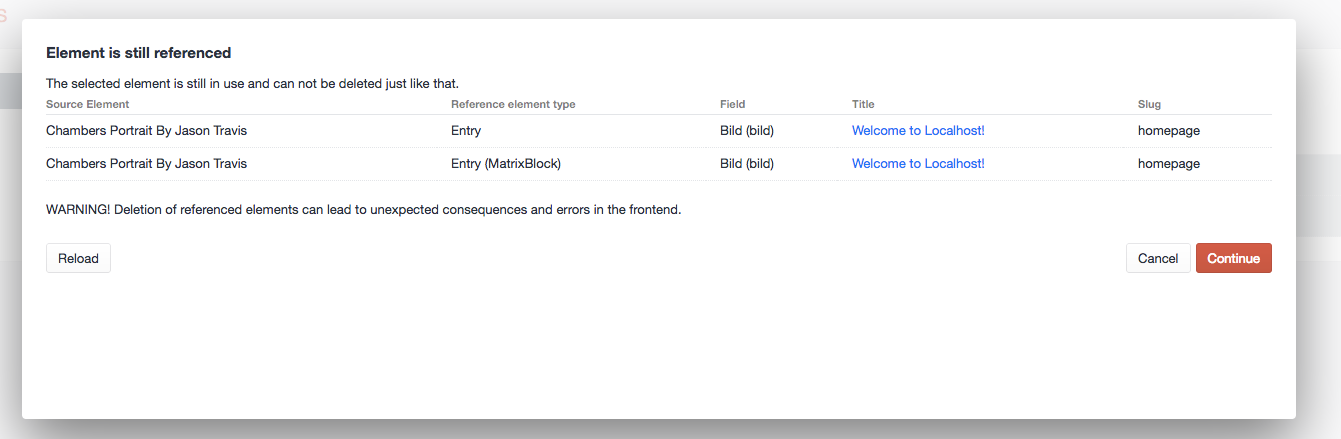Screen dimensions: 1341x439
Task: Confirm deletion with the red Continue button
Action: (1233, 258)
